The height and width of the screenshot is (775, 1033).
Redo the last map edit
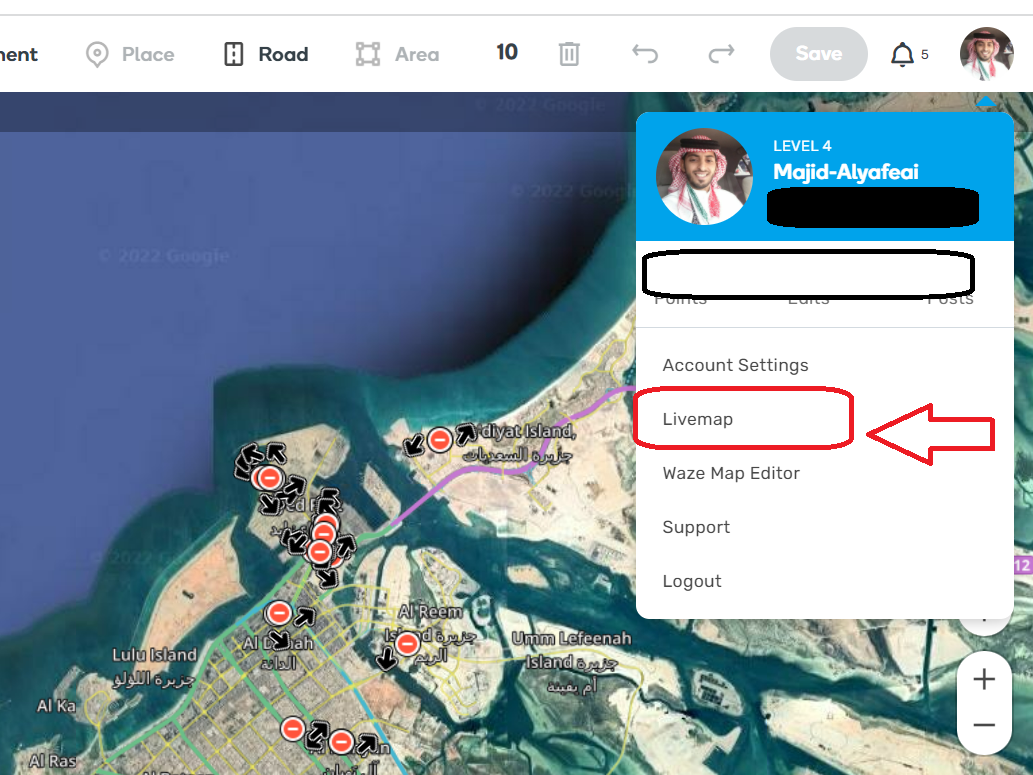tap(721, 54)
